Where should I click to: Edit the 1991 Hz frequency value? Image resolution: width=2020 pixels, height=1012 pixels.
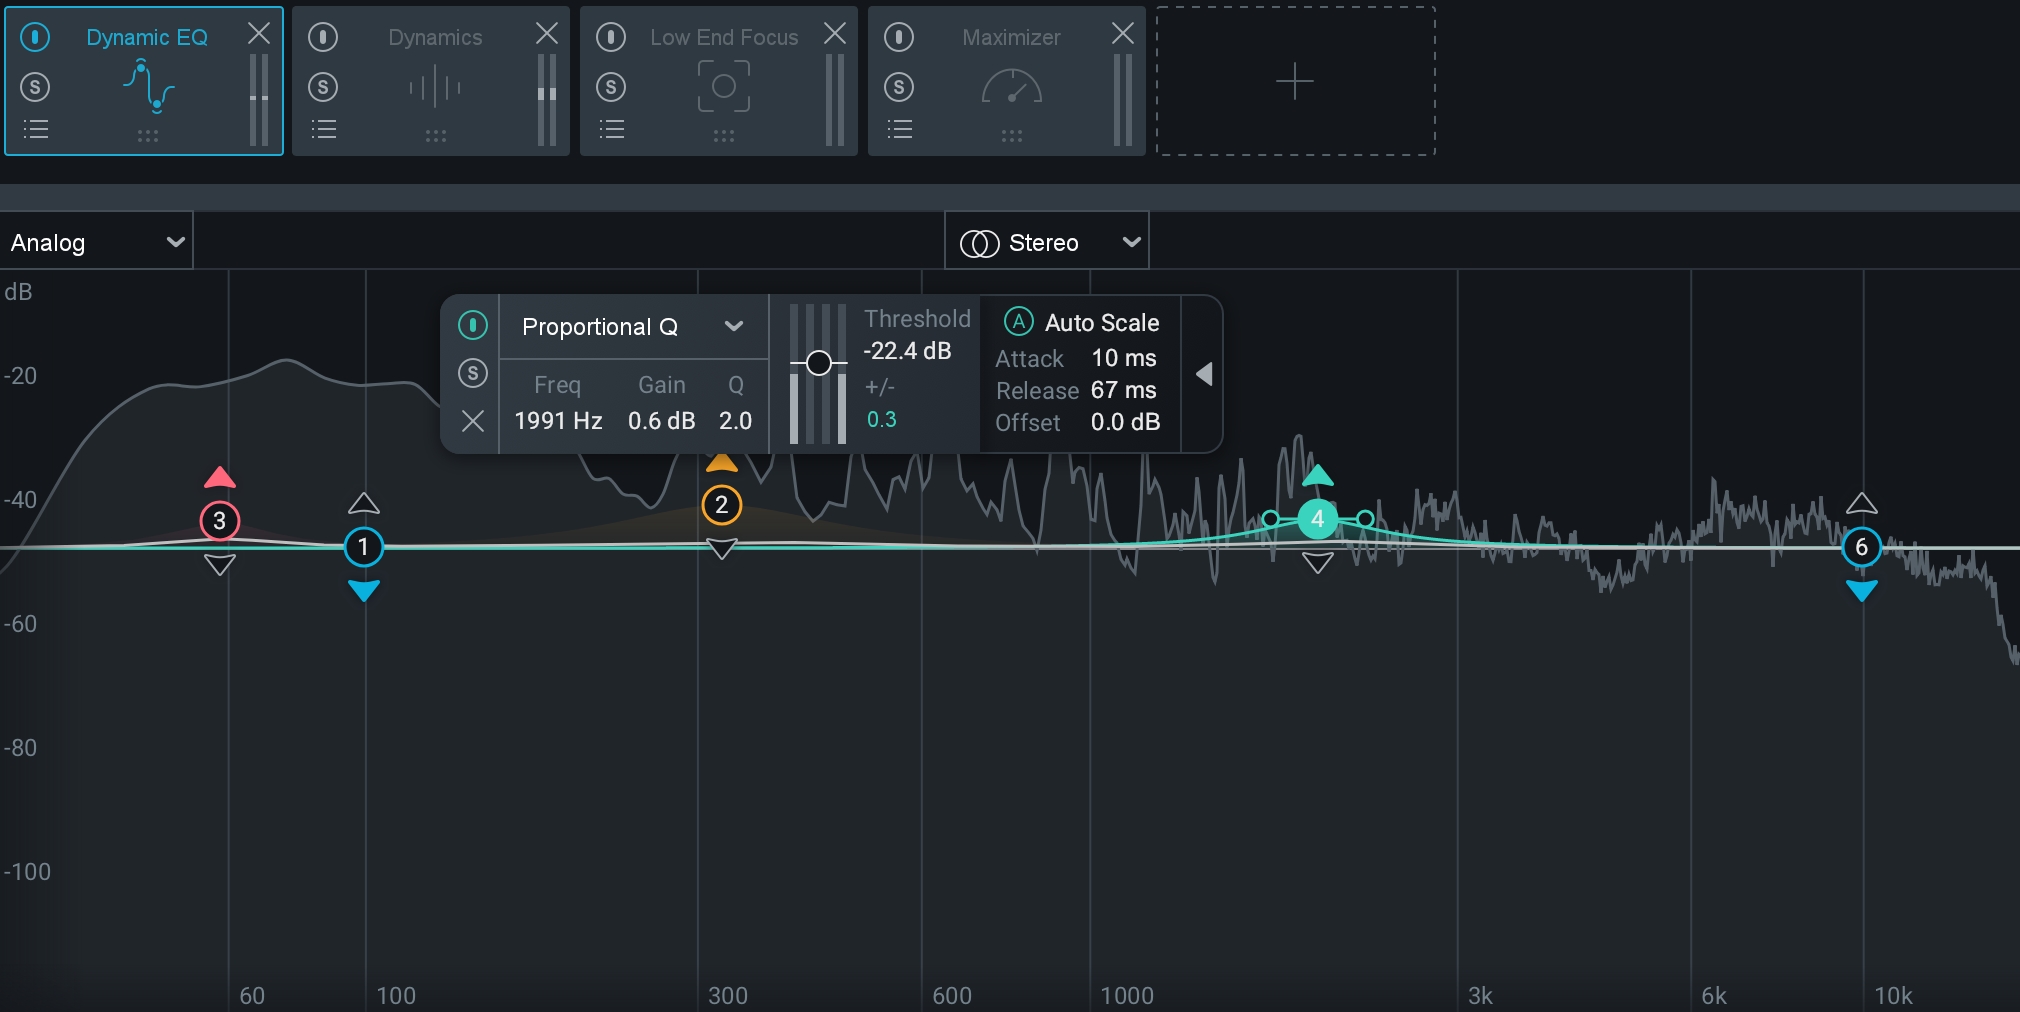tap(558, 421)
